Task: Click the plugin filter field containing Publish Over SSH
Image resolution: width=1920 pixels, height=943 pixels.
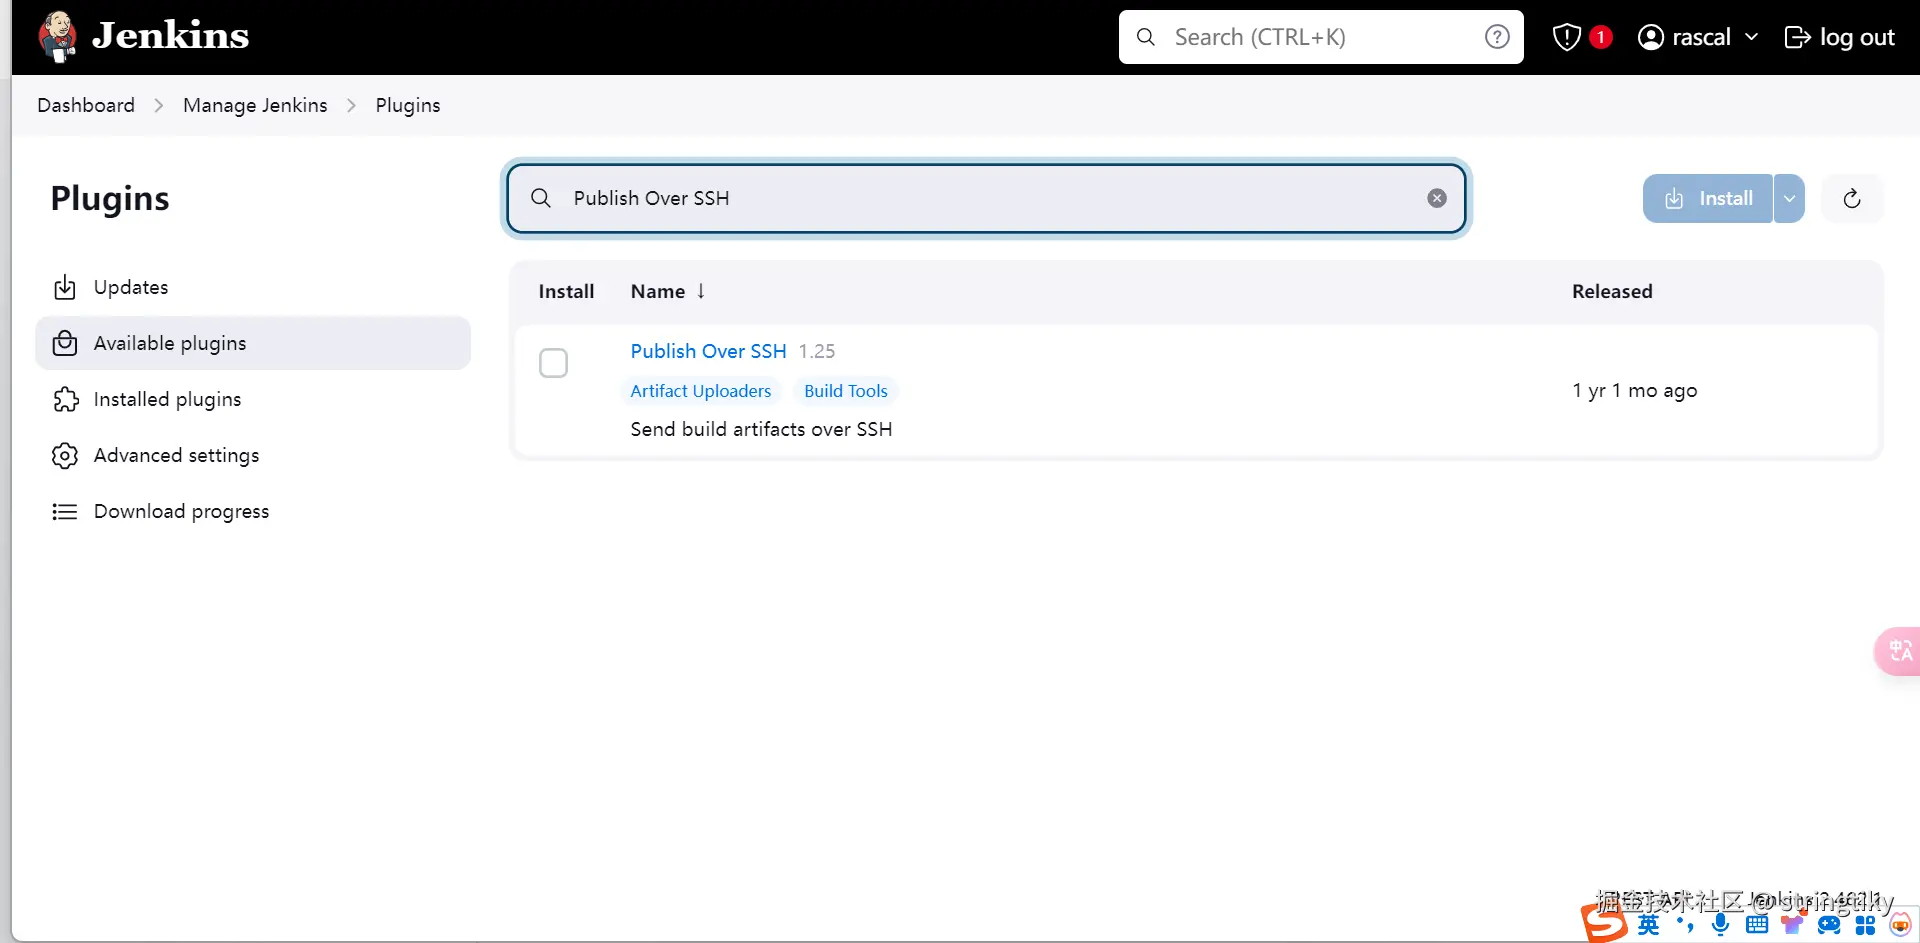Action: coord(986,198)
